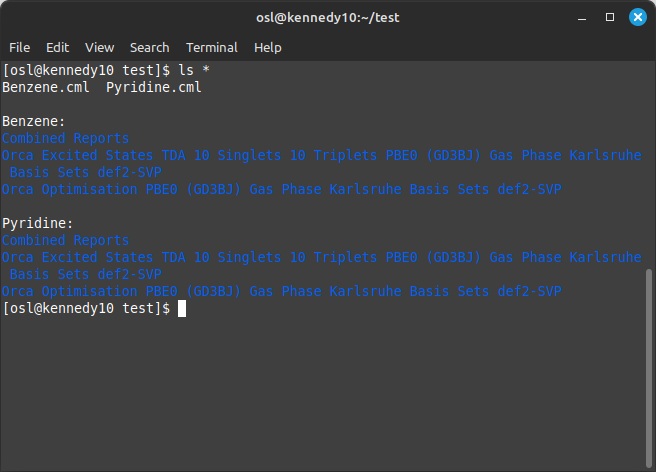Click the Pyridine.cml file name
The height and width of the screenshot is (472, 656).
point(154,87)
